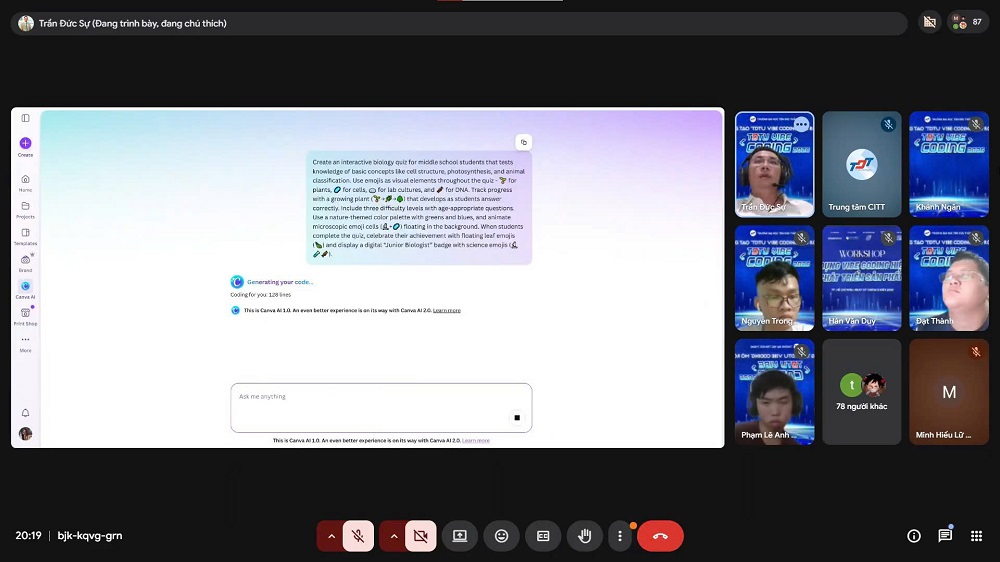Turn on captions button

(x=543, y=536)
